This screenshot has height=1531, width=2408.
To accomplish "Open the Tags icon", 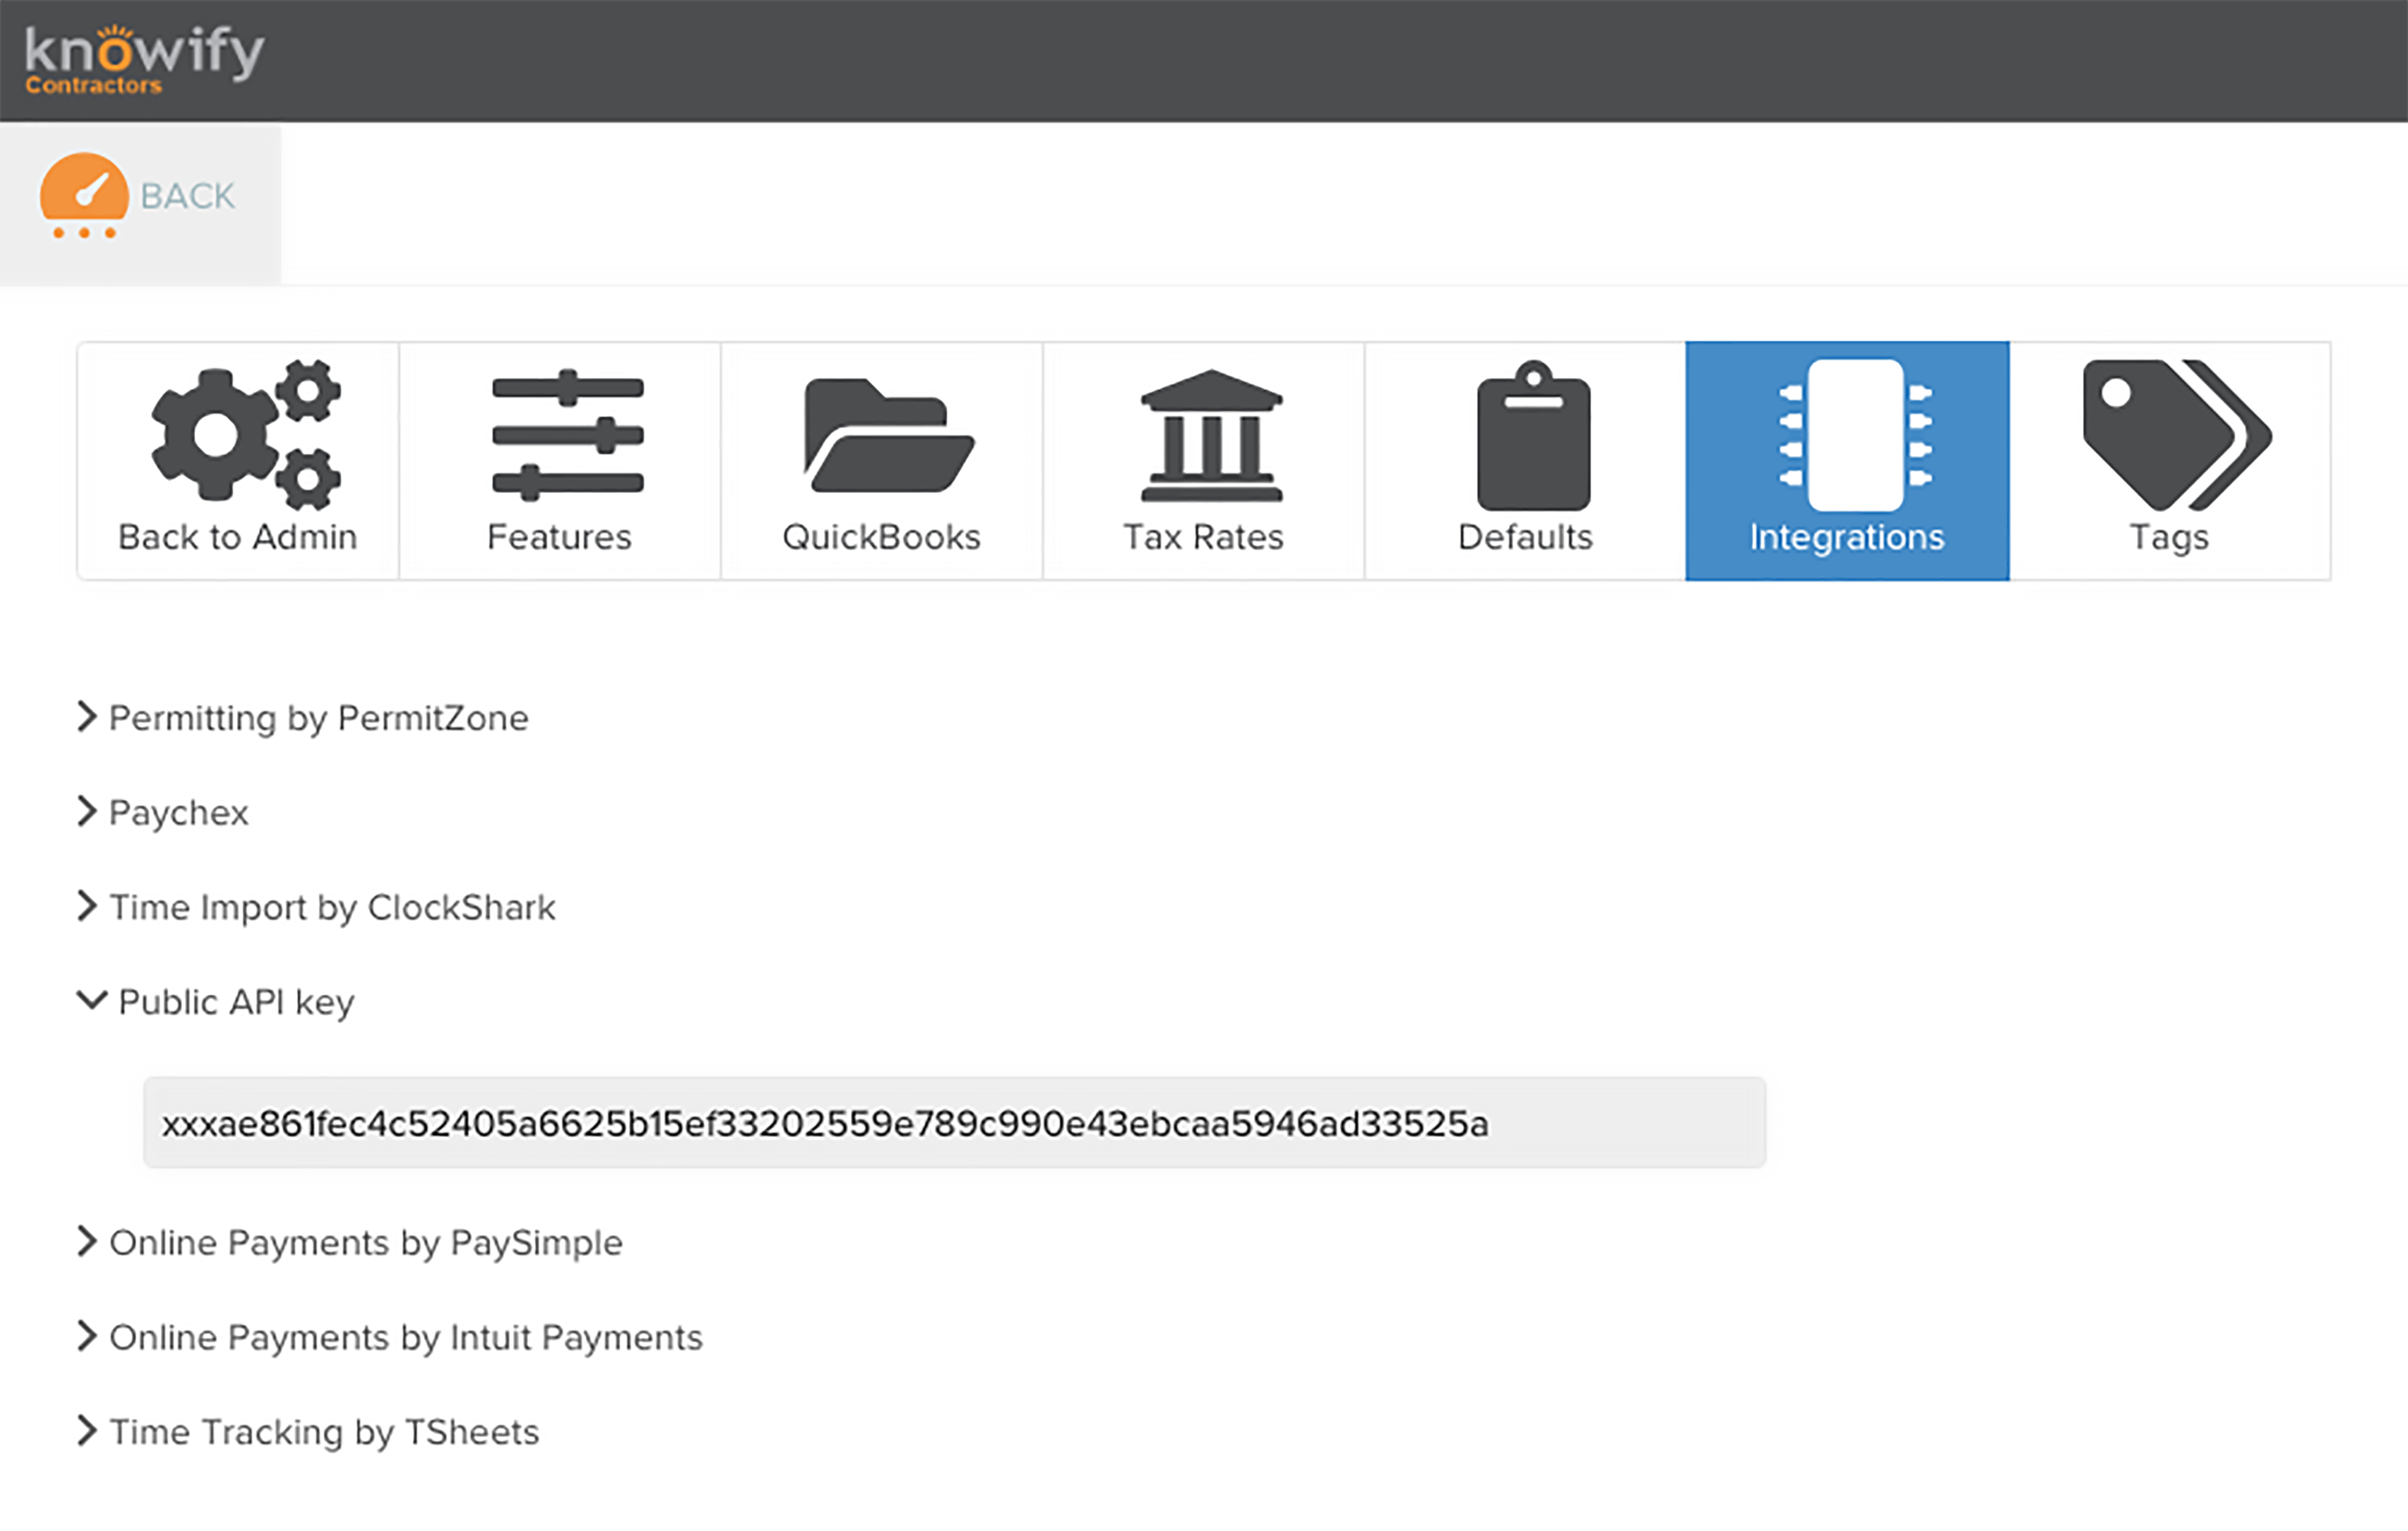I will 2177,435.
